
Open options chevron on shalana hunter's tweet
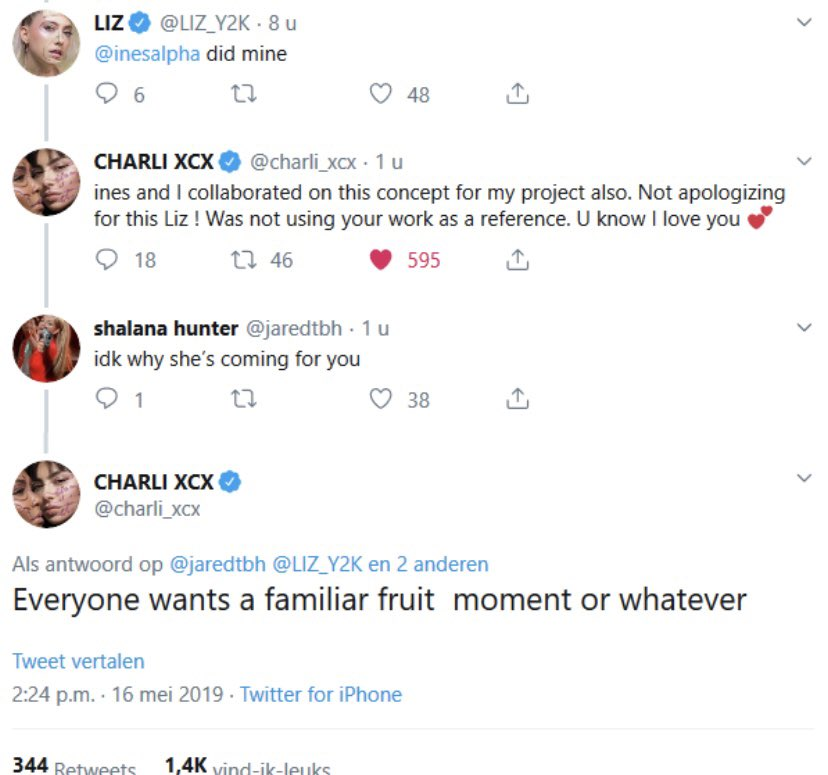[x=804, y=327]
